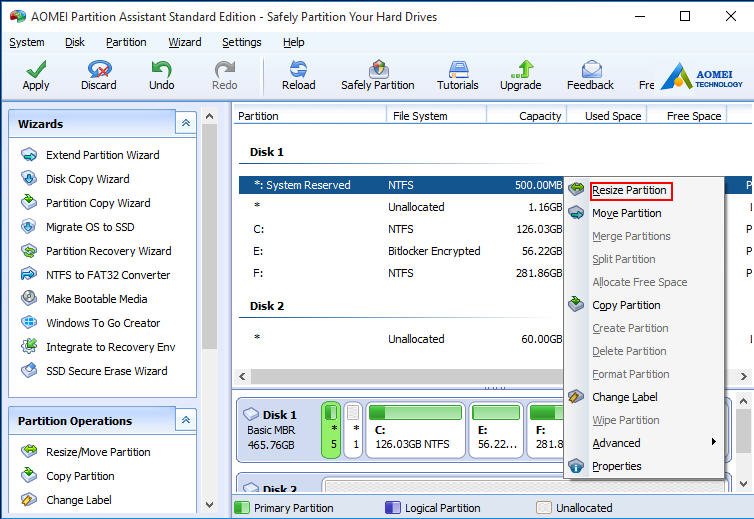Open the Partition Copy Wizard
Viewport: 754px width, 519px height.
(x=98, y=203)
